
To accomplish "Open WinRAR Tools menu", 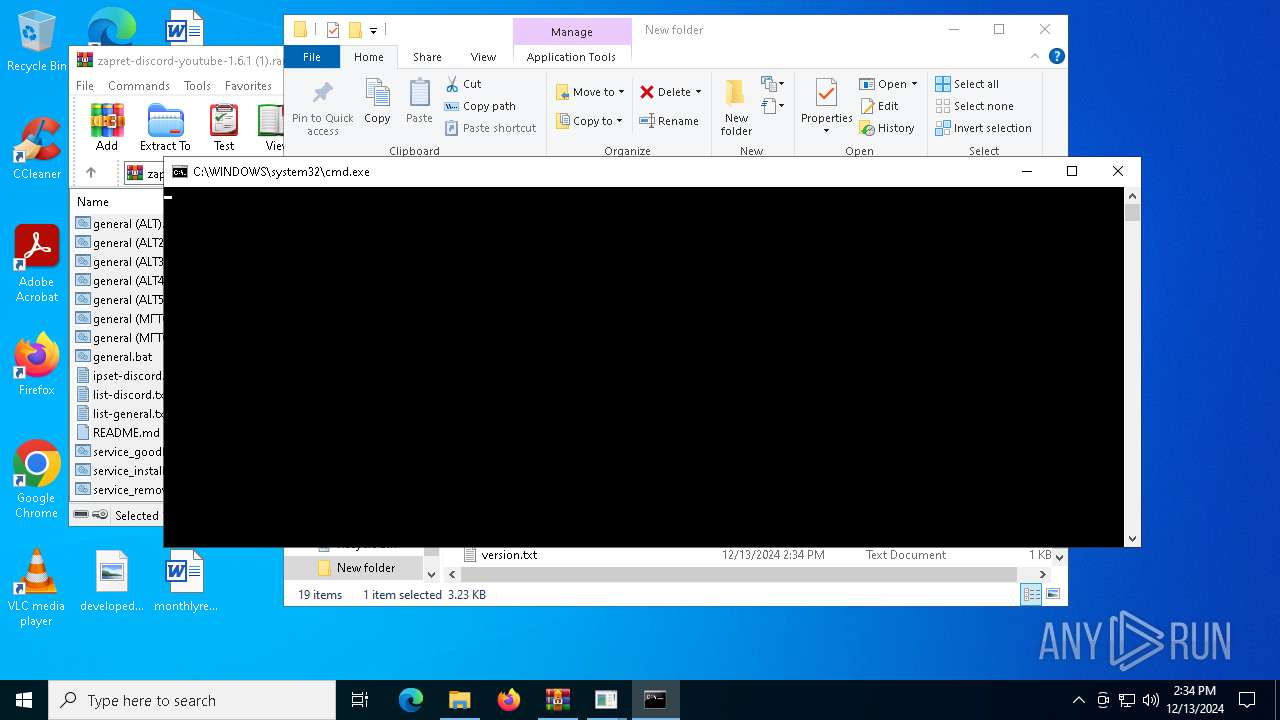I will pyautogui.click(x=197, y=86).
